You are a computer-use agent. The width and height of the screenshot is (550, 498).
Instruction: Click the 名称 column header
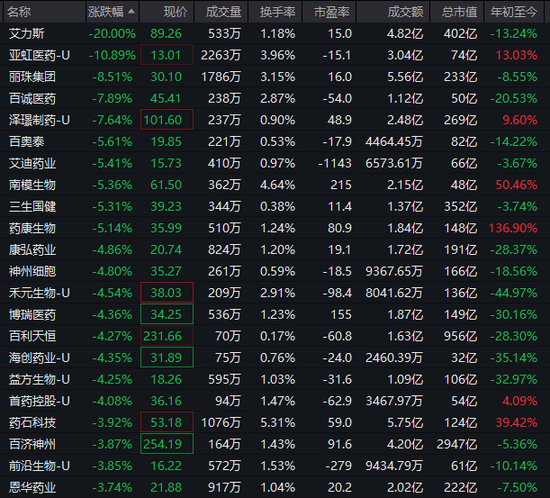click(x=45, y=12)
